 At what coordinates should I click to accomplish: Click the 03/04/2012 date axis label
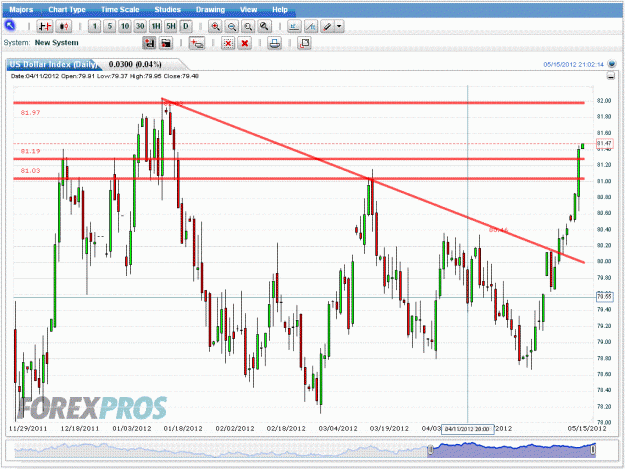coord(338,428)
